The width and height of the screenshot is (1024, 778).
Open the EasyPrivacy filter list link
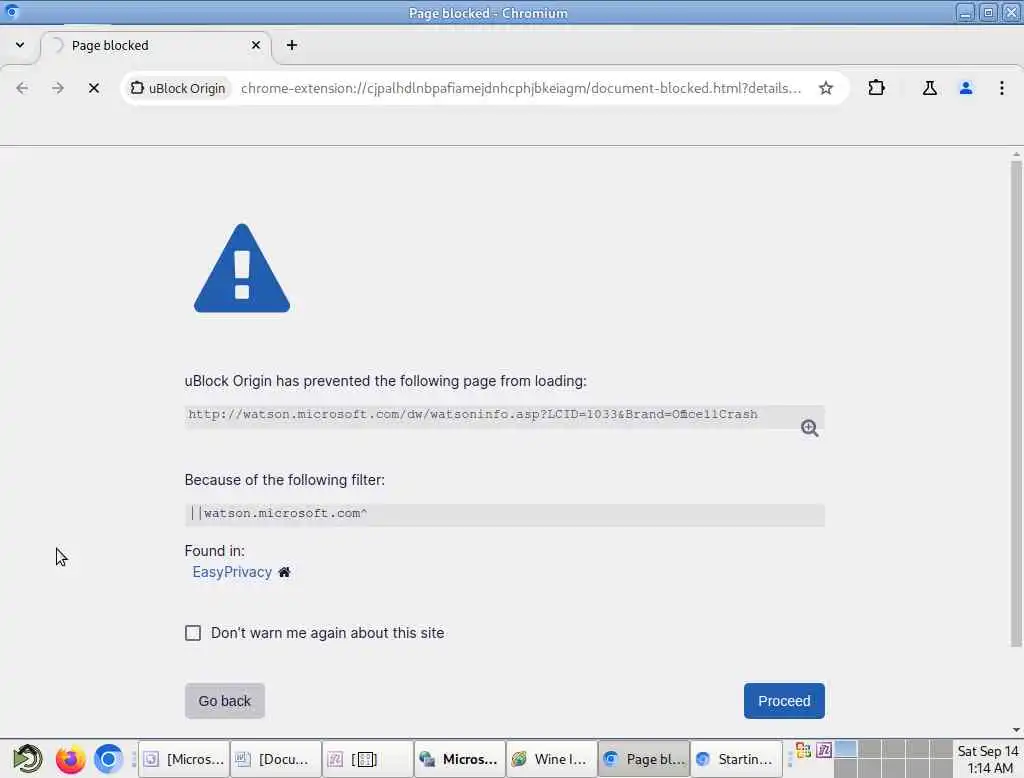point(232,572)
